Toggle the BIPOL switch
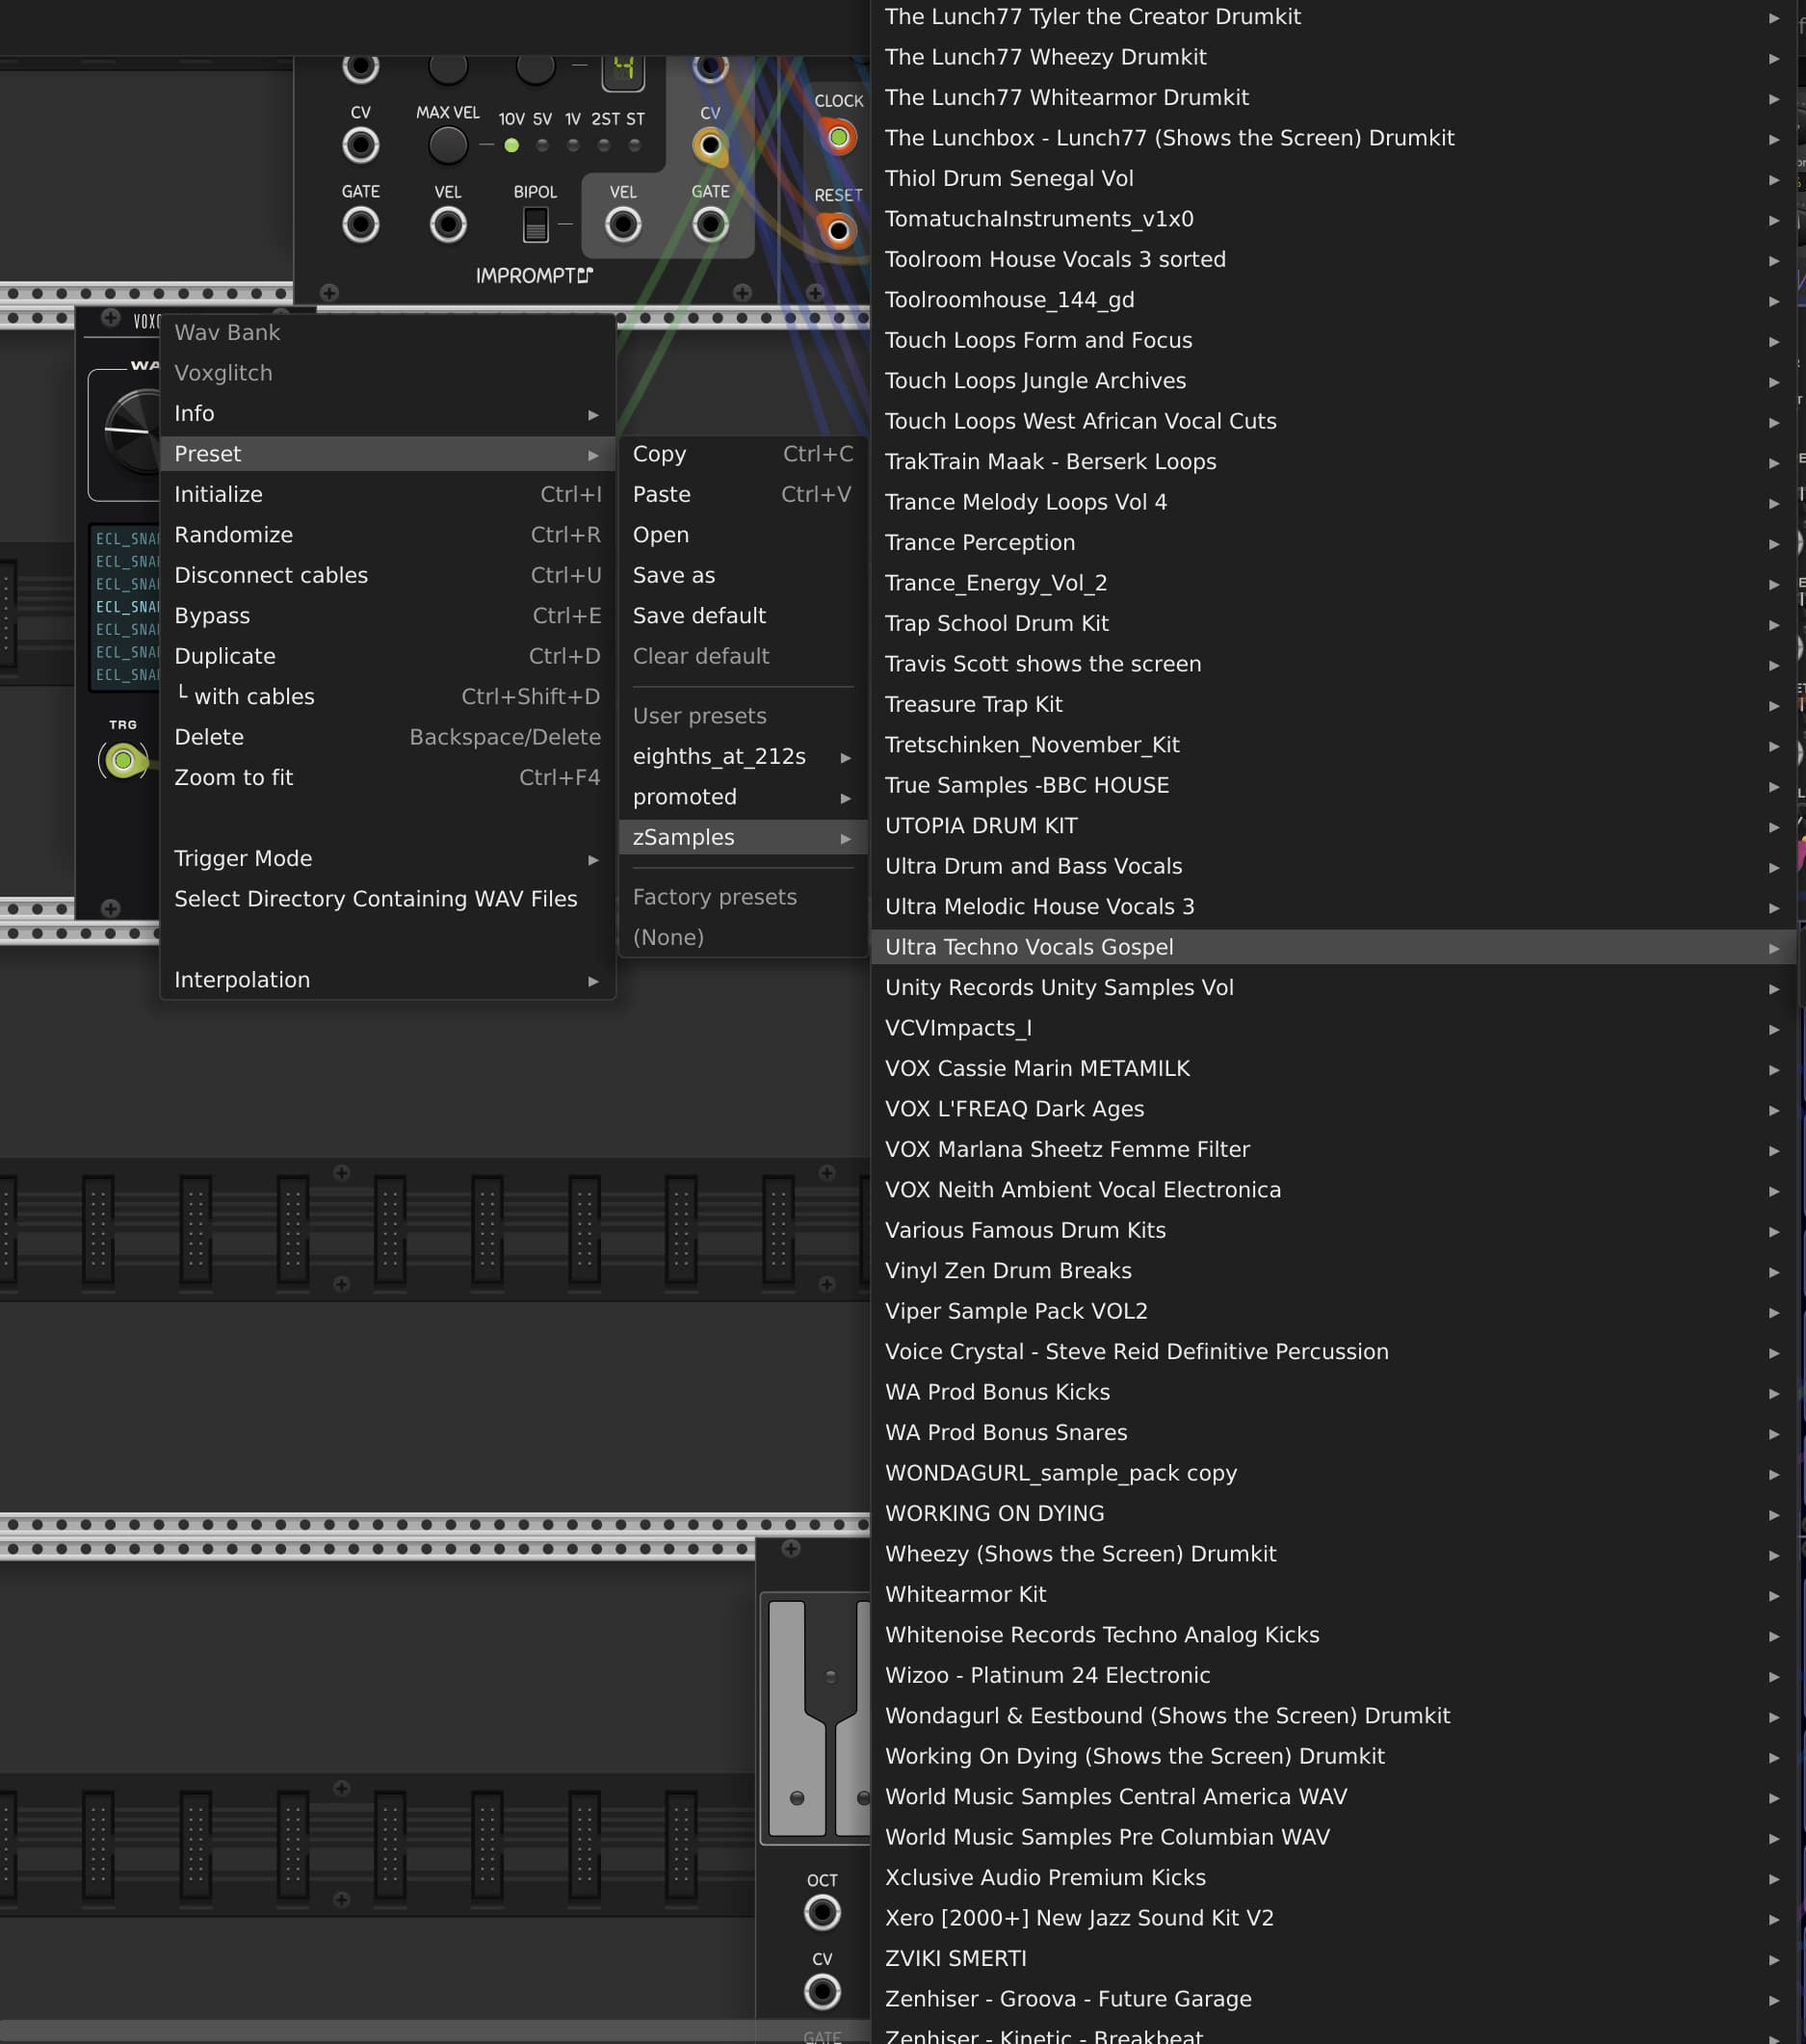 [535, 225]
